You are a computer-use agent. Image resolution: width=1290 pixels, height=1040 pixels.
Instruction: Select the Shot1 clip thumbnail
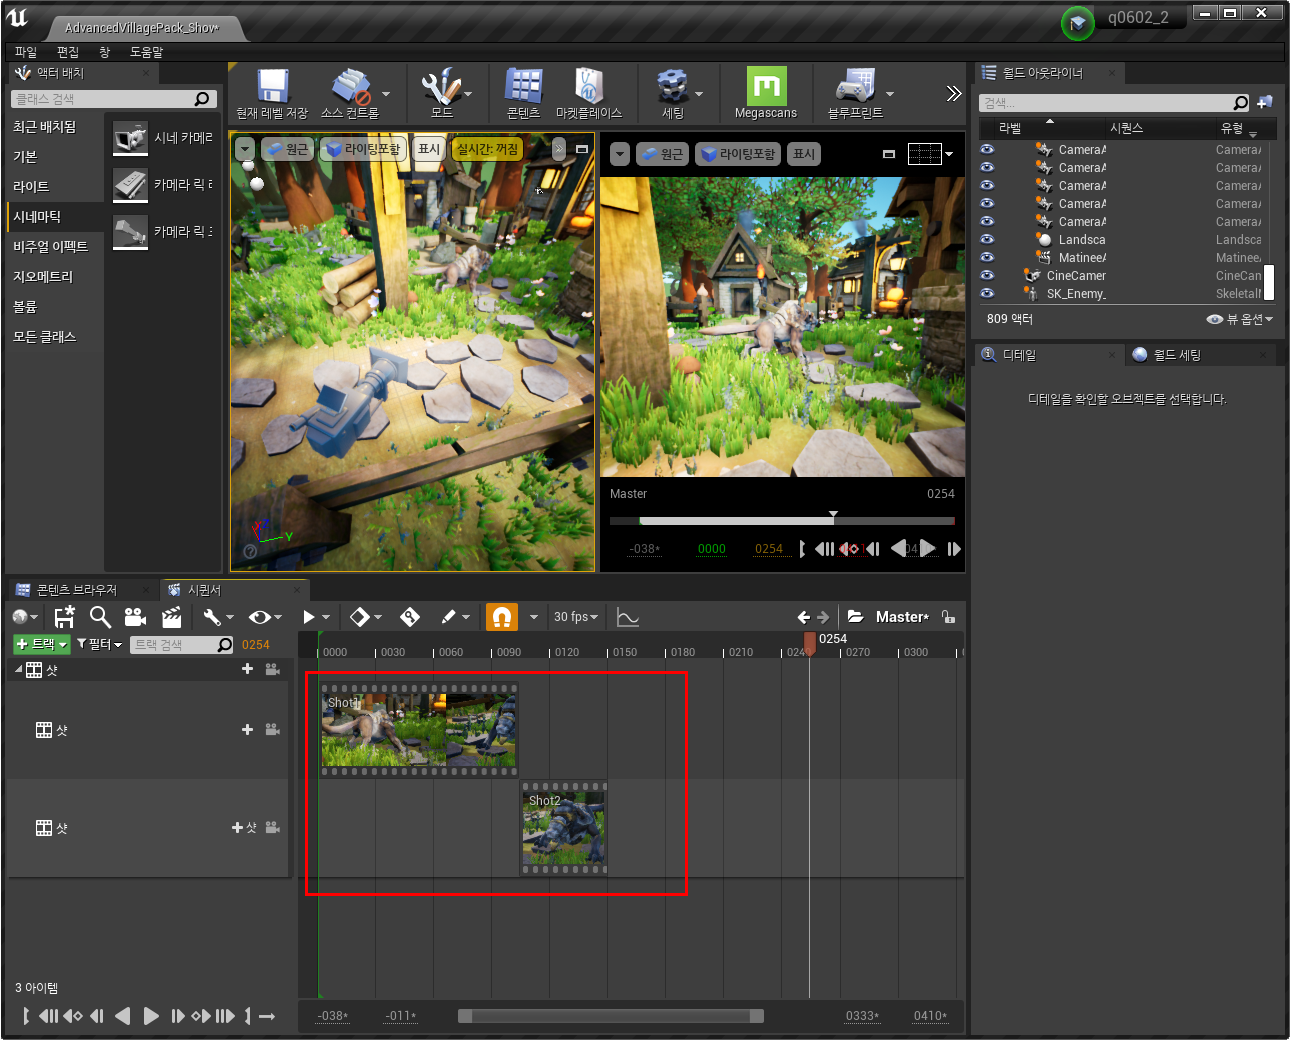[420, 730]
